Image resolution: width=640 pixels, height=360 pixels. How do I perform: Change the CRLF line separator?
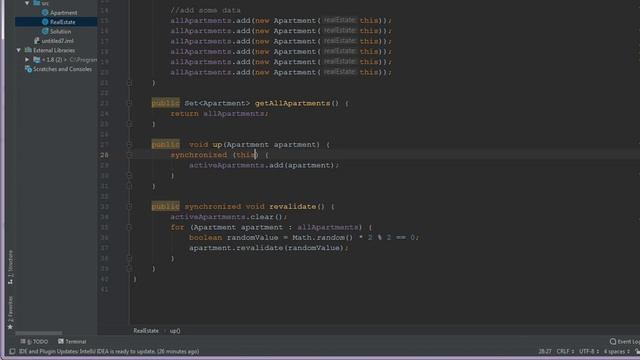(565, 351)
